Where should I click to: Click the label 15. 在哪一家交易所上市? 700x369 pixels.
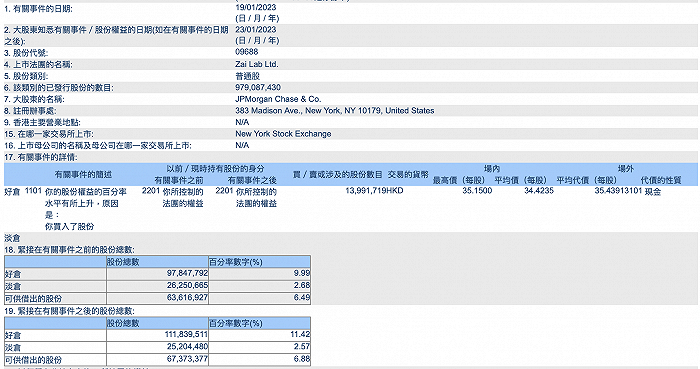coord(49,134)
